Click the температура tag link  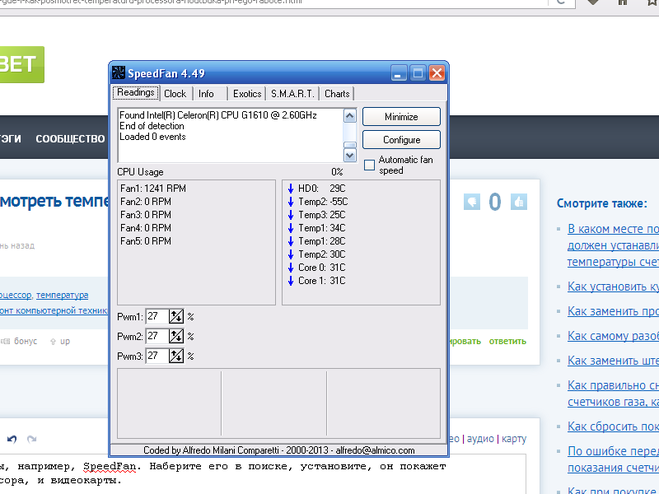click(x=62, y=295)
